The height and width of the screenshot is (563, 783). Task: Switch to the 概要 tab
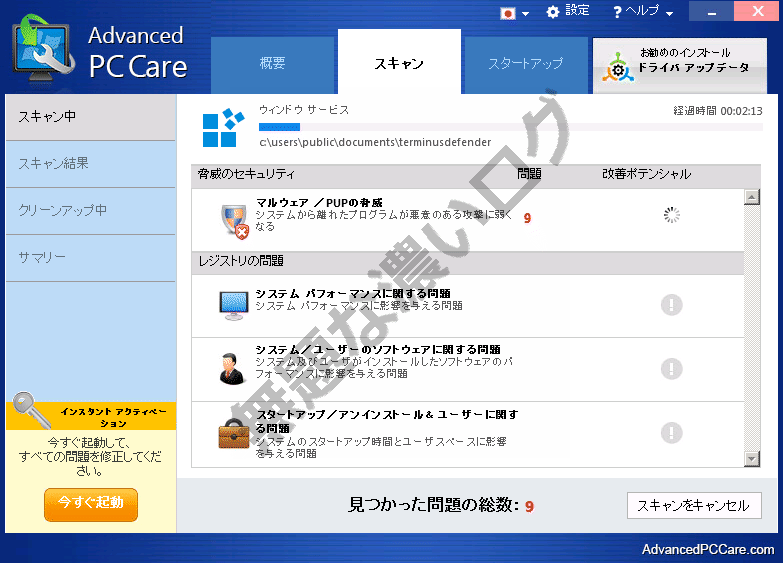click(x=272, y=65)
